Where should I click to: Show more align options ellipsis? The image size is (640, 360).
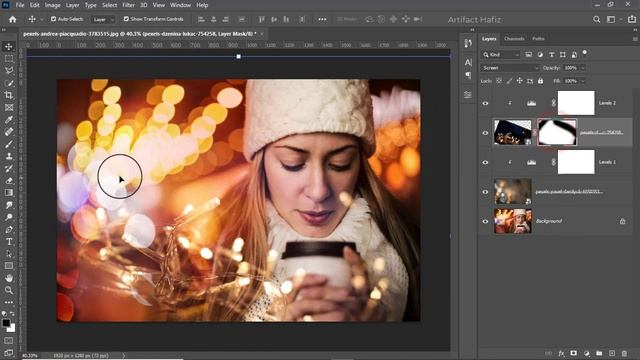tap(322, 19)
